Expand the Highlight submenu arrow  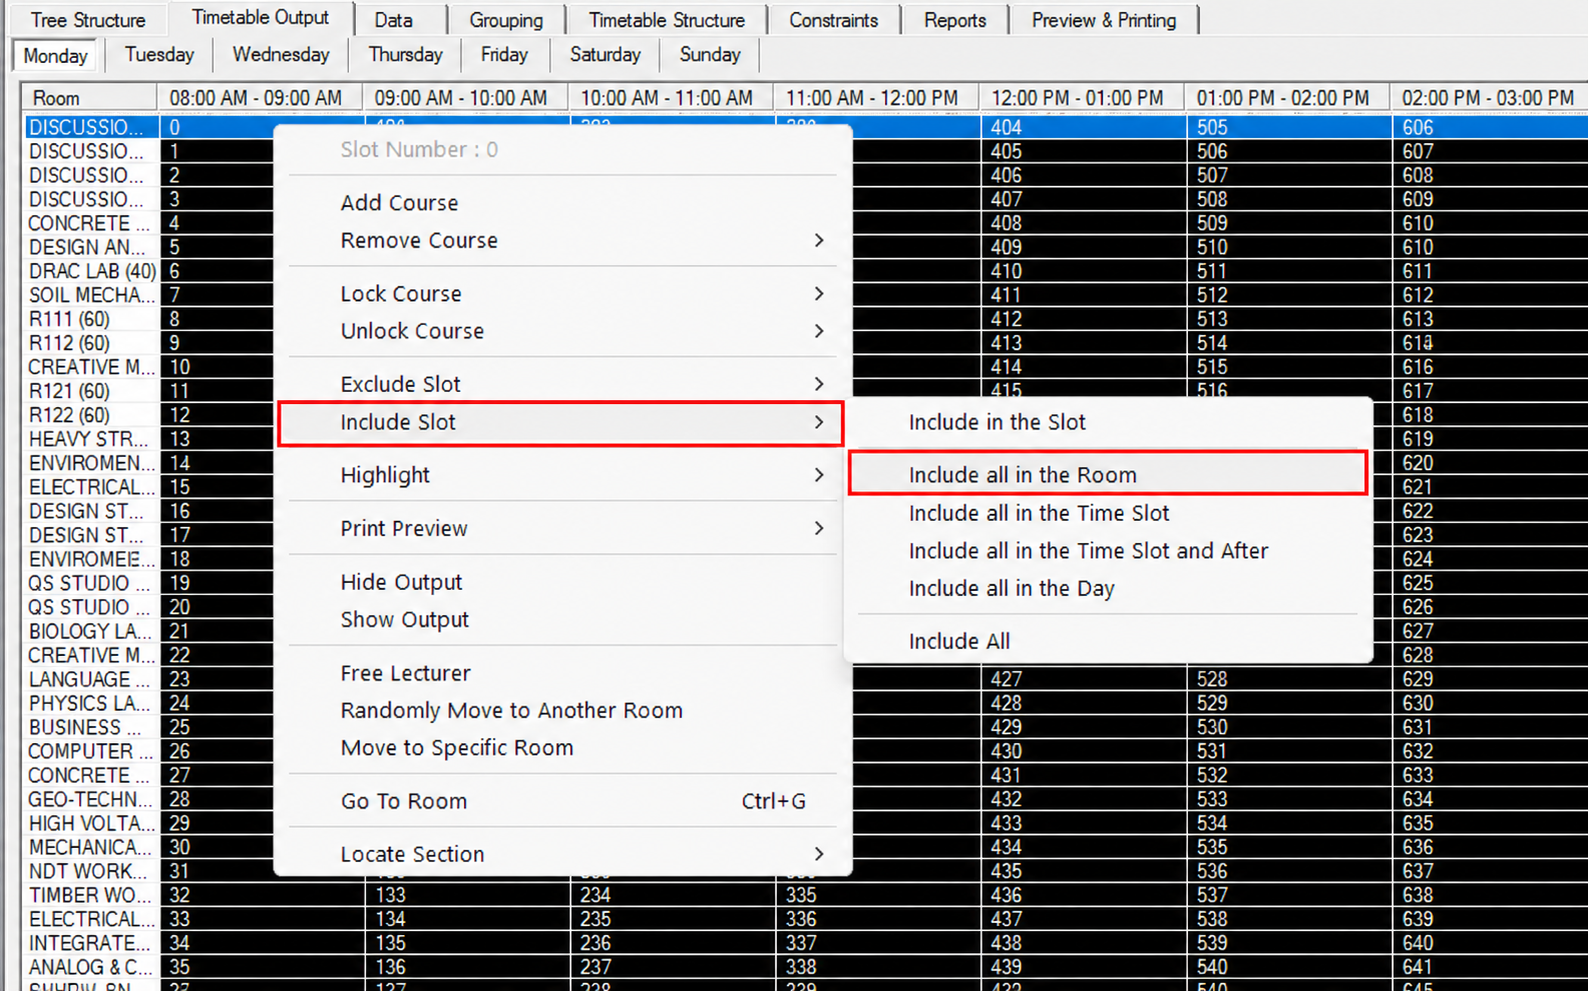point(819,475)
